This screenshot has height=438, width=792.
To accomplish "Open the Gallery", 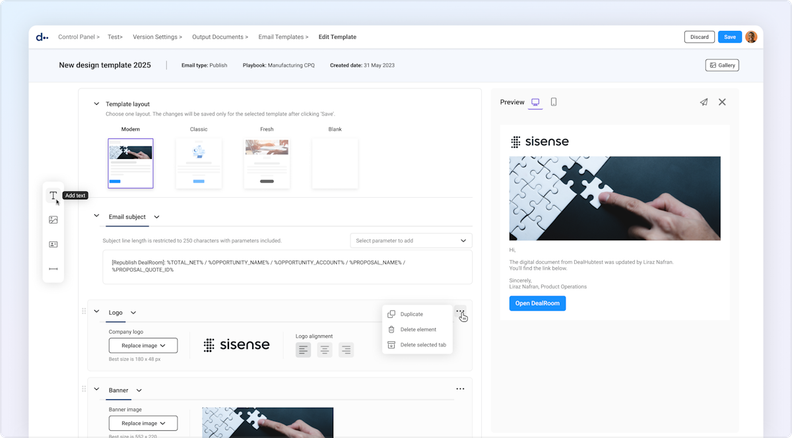I will (x=722, y=65).
